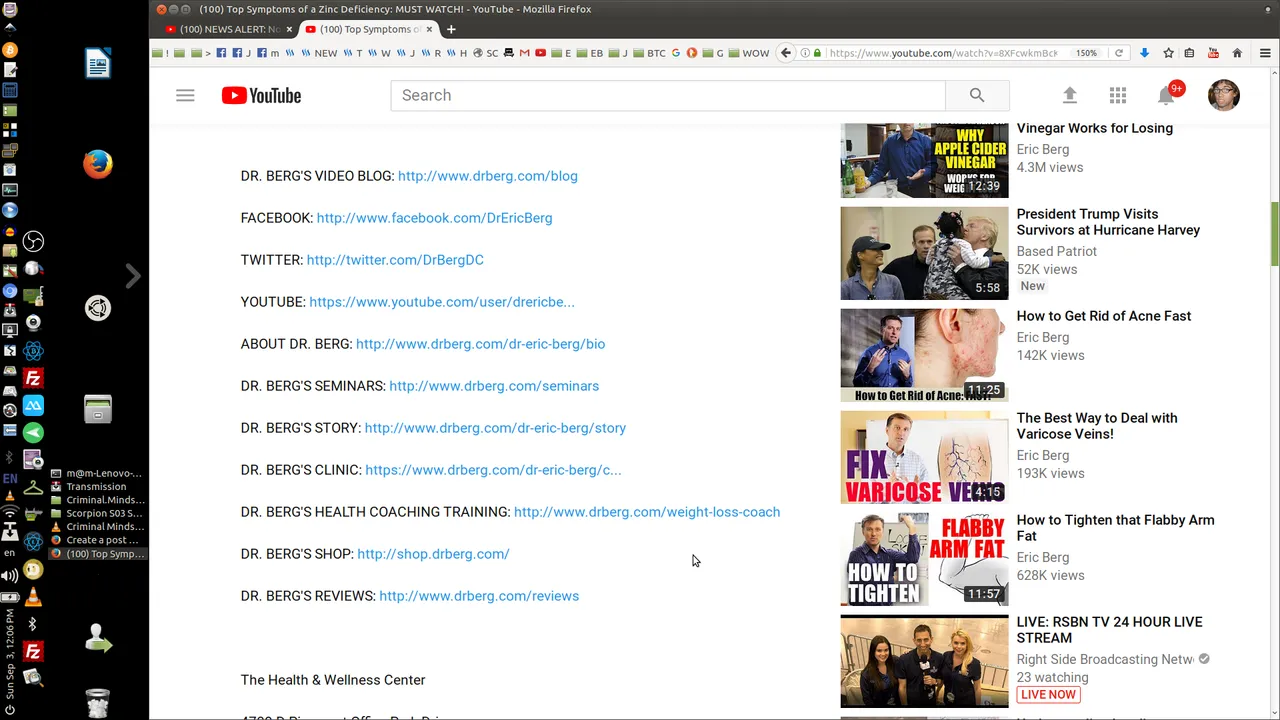
Task: Open the red FileZilla launcher icon
Action: pos(33,379)
